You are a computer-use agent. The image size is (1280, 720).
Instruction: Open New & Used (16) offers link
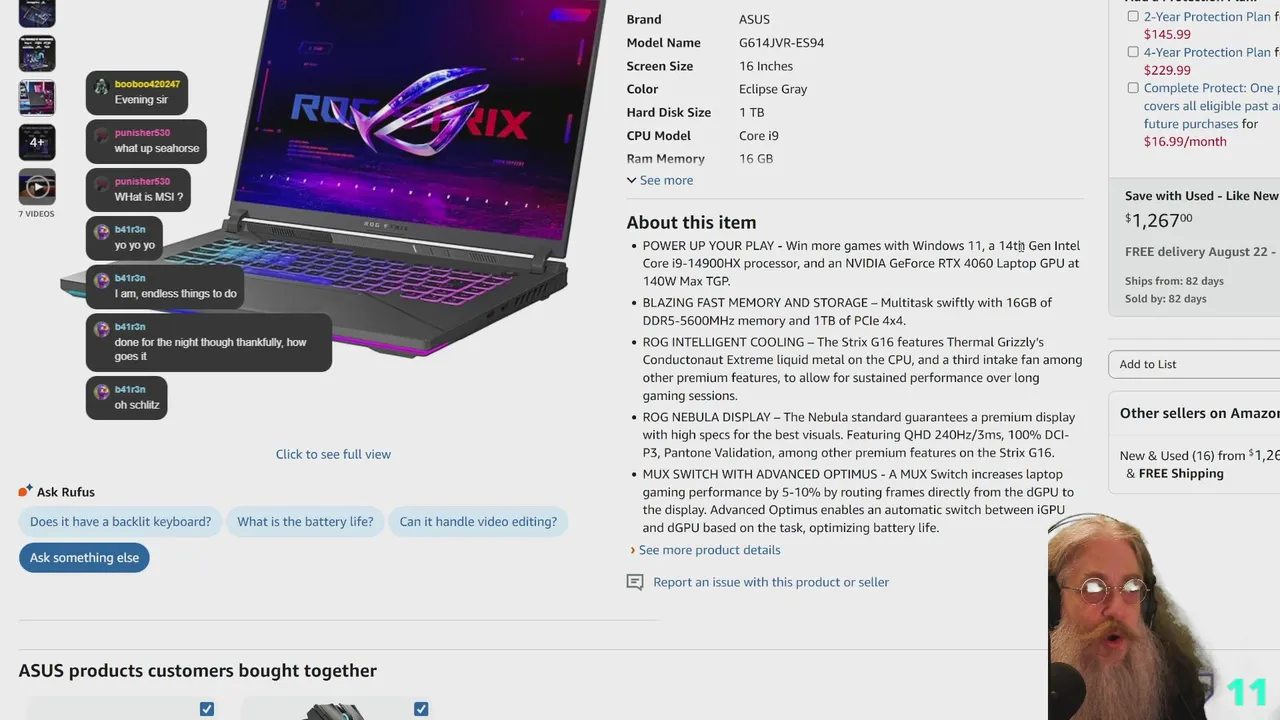click(1182, 455)
